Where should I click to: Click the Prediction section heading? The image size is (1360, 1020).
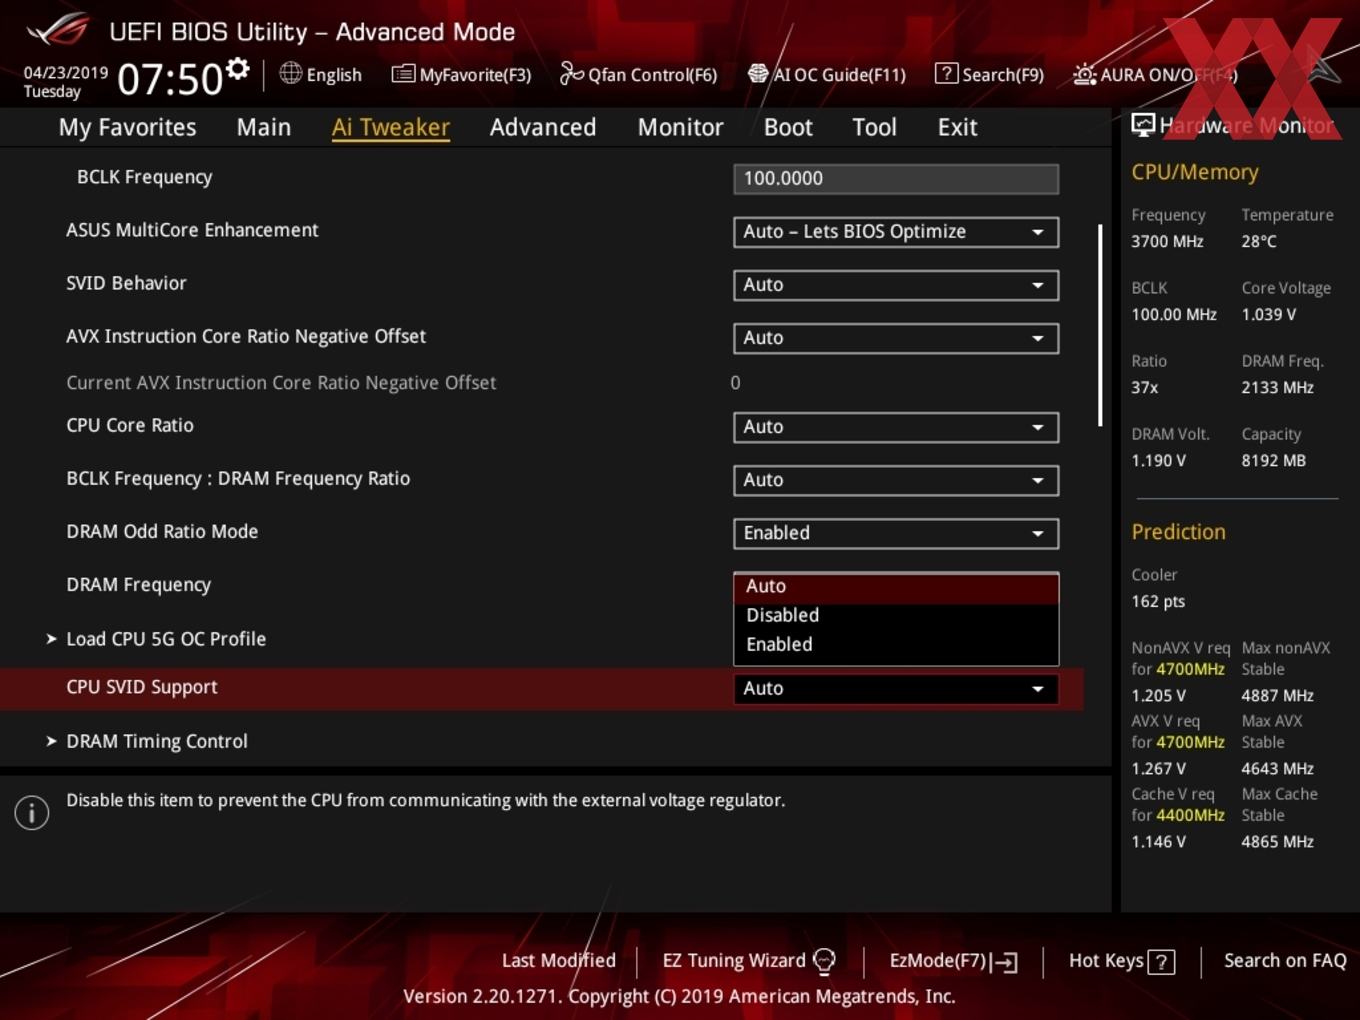point(1178,532)
